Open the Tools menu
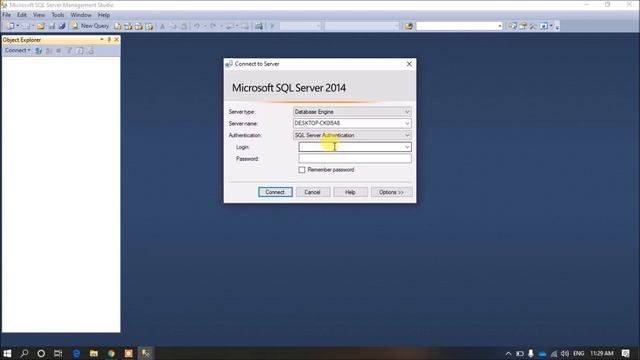640x360 pixels. click(58, 15)
